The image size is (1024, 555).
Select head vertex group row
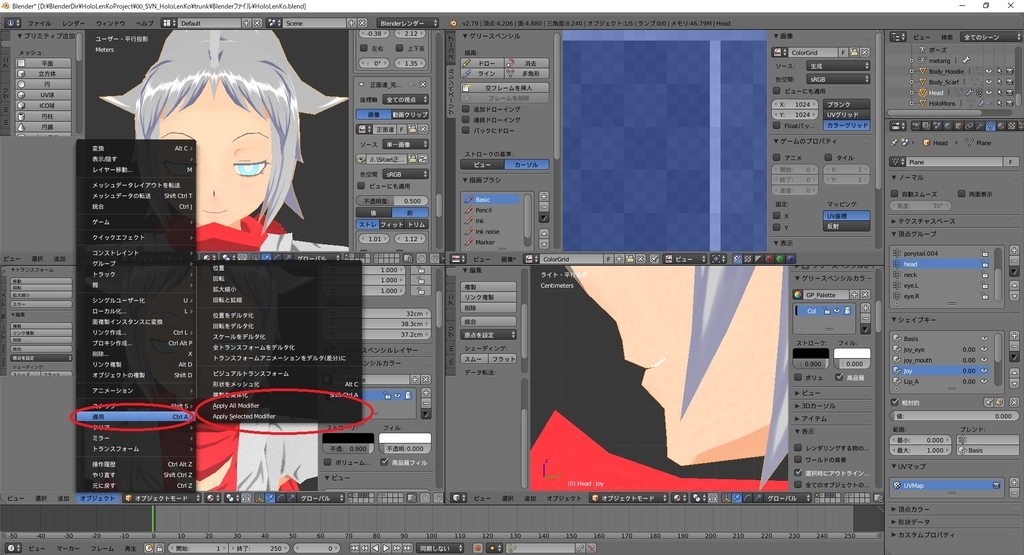(x=939, y=264)
